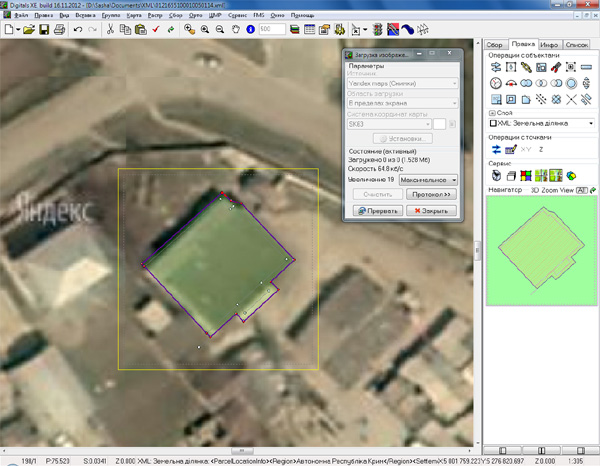
Task: Click the red checkmark toolbar icon
Action: (x=157, y=31)
